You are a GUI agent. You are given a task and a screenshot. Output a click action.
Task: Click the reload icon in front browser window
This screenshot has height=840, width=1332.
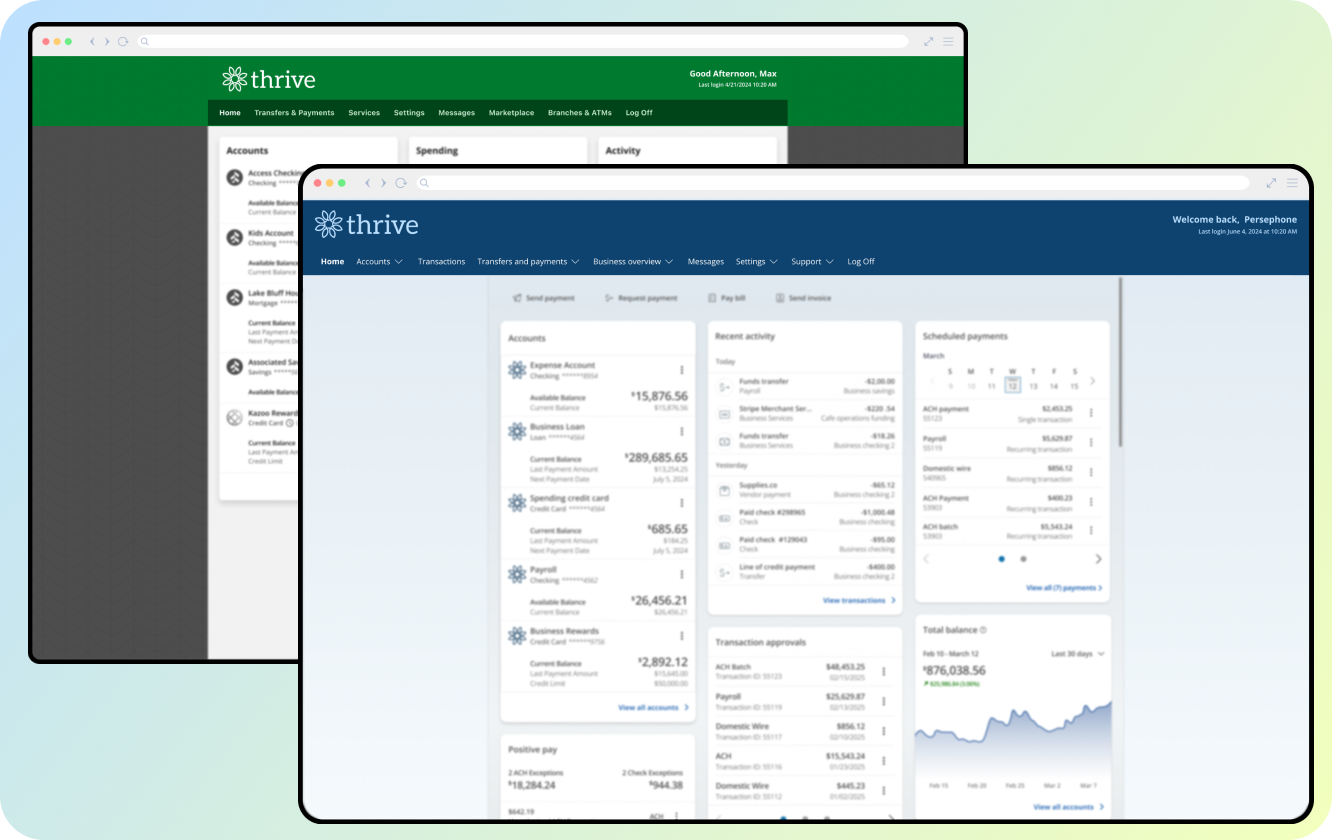tap(401, 183)
